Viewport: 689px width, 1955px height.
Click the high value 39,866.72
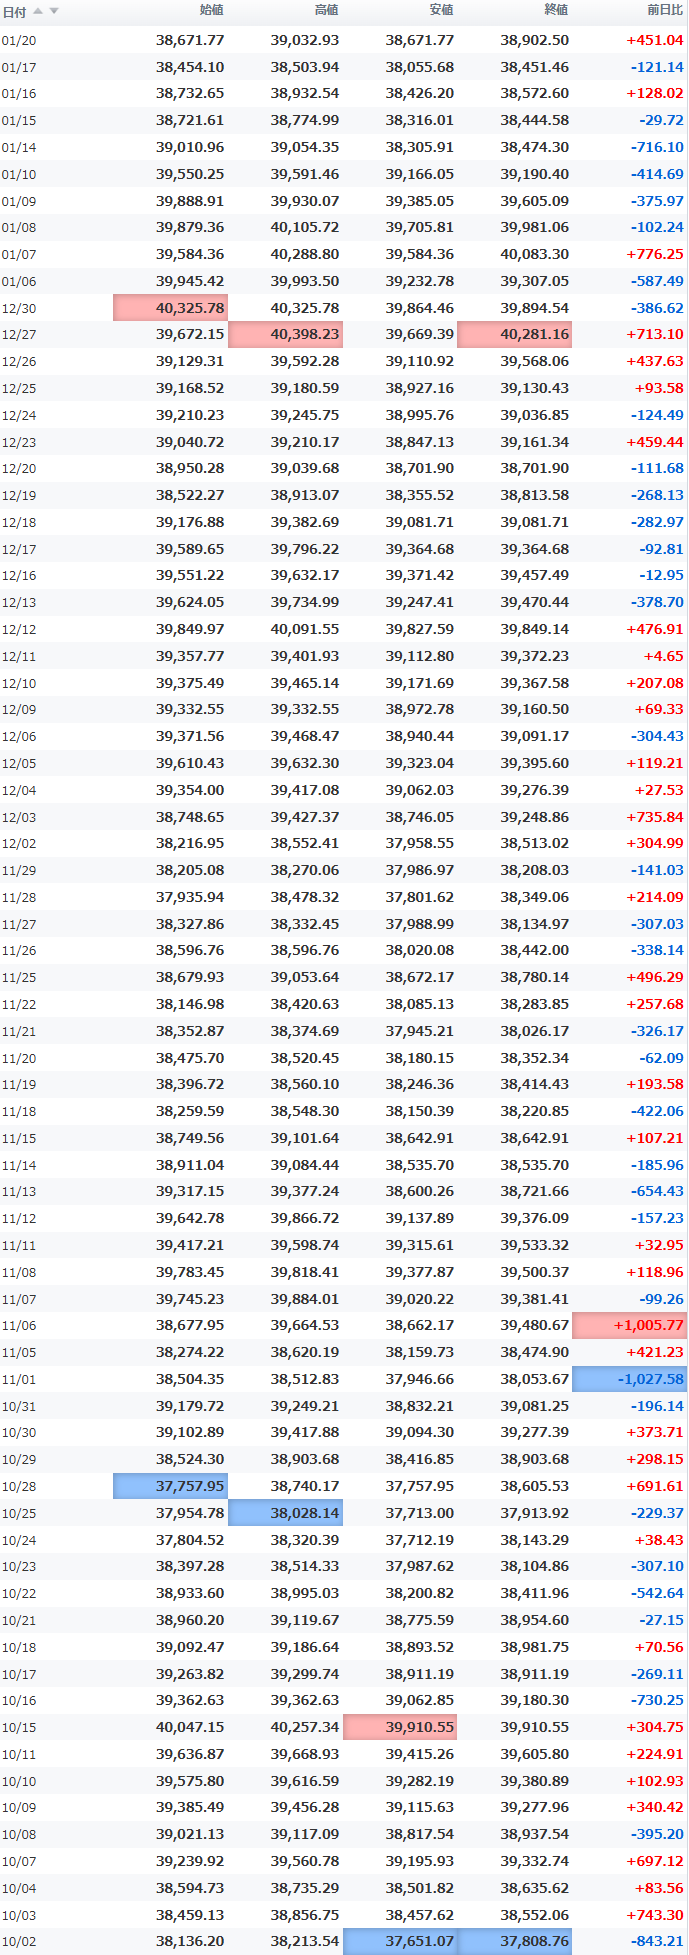[304, 1218]
